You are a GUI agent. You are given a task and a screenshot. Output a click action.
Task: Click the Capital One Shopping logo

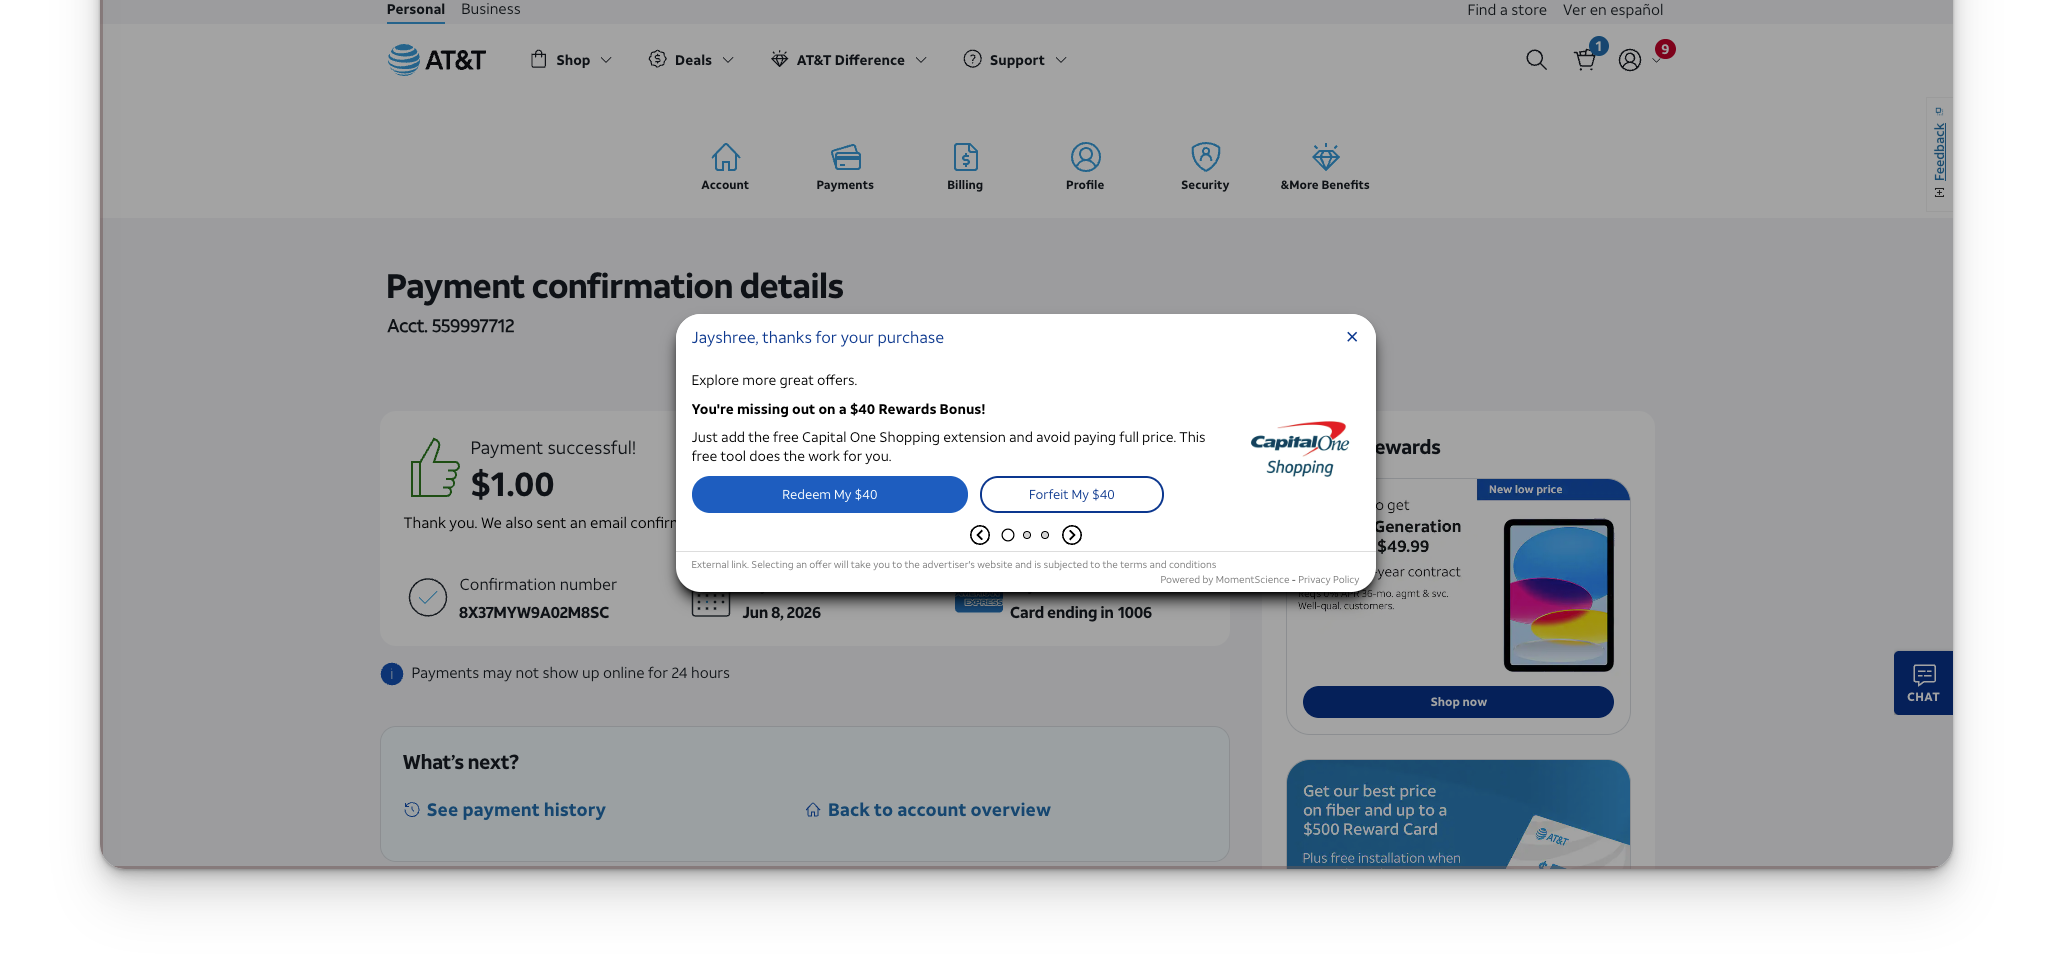pos(1300,449)
